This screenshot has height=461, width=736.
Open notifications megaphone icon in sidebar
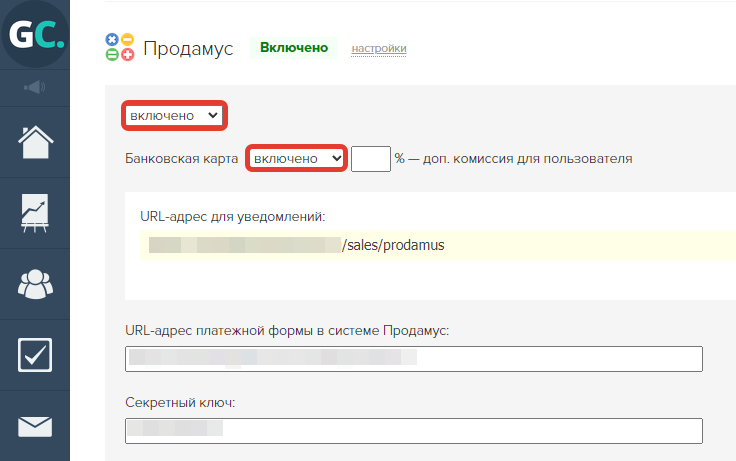[x=35, y=87]
